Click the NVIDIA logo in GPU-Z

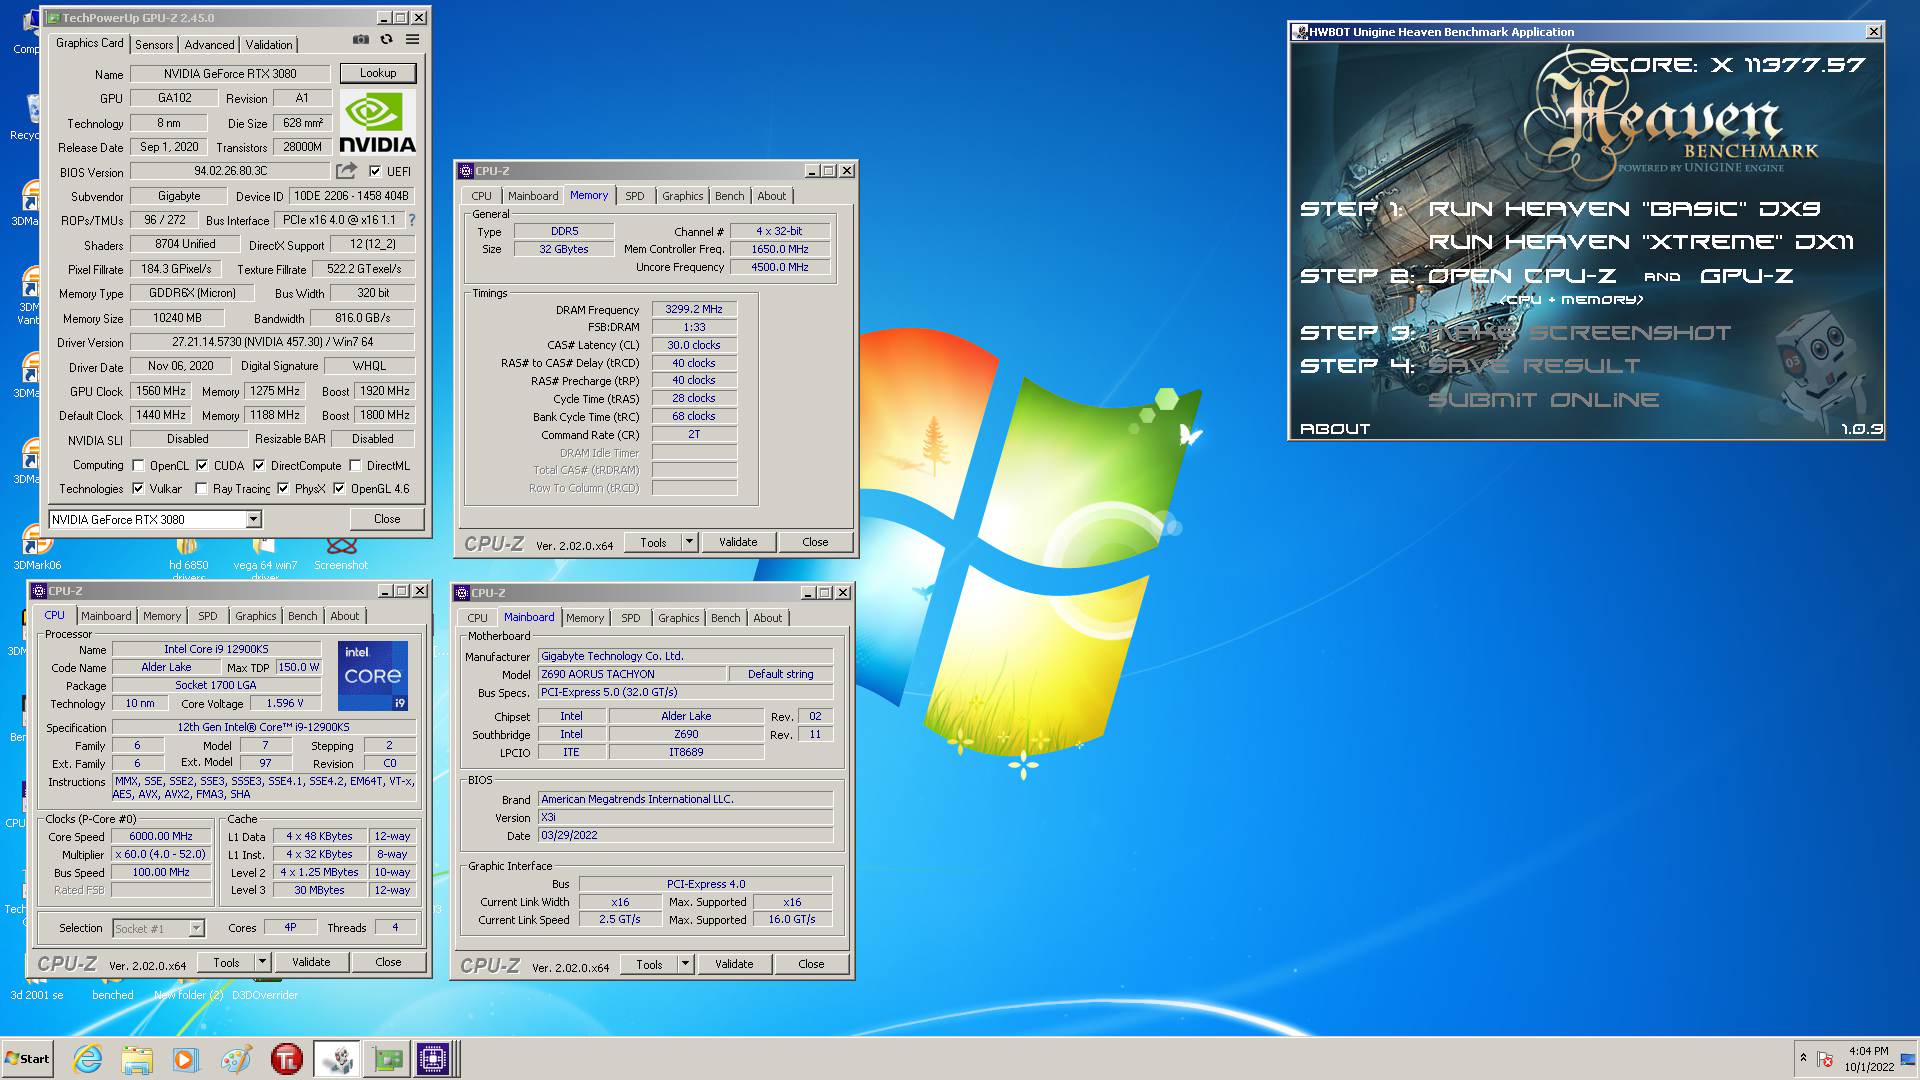pos(377,122)
